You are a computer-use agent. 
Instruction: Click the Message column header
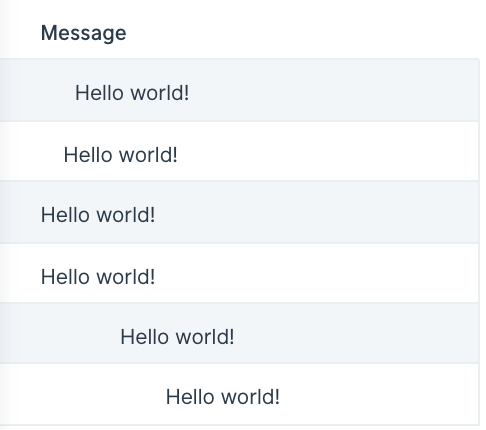(83, 33)
